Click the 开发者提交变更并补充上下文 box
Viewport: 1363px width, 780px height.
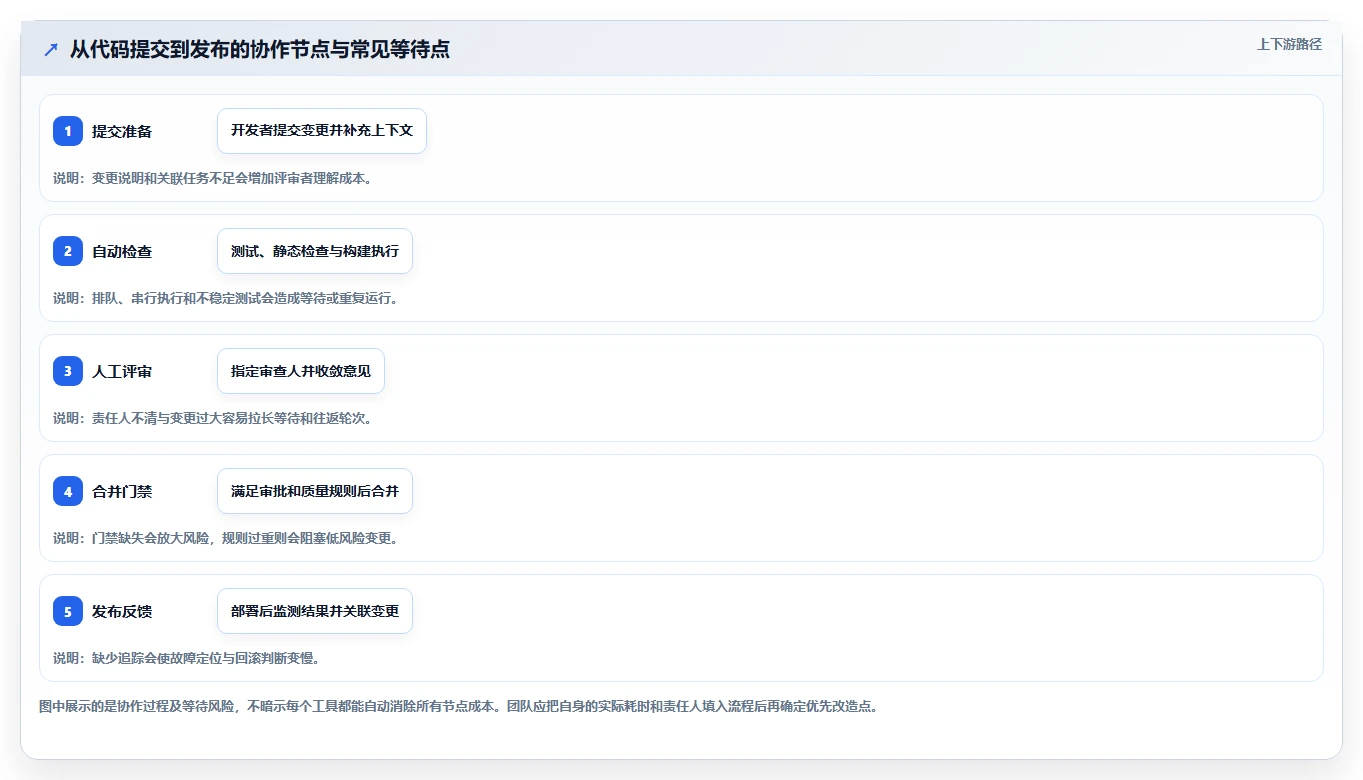pos(322,131)
